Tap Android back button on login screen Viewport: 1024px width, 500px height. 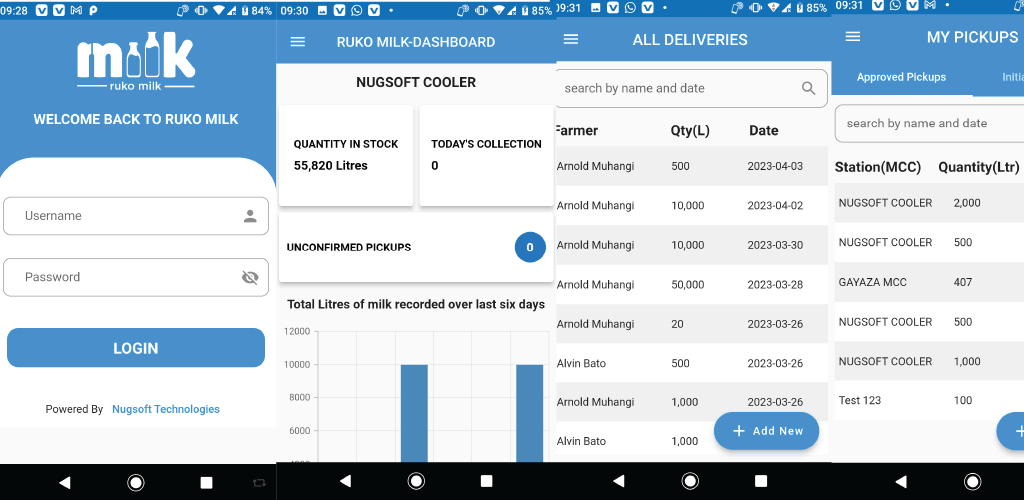pyautogui.click(x=64, y=482)
